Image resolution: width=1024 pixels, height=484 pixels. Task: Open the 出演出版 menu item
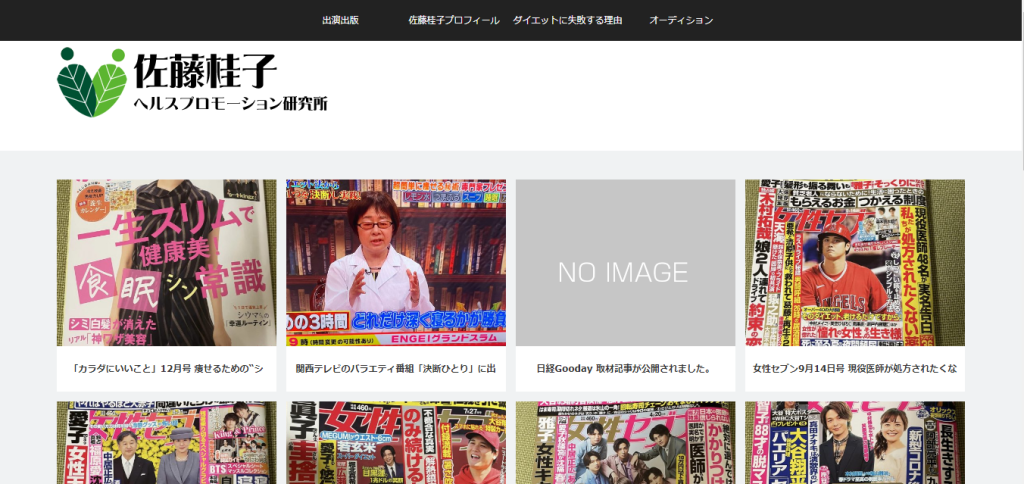[340, 20]
